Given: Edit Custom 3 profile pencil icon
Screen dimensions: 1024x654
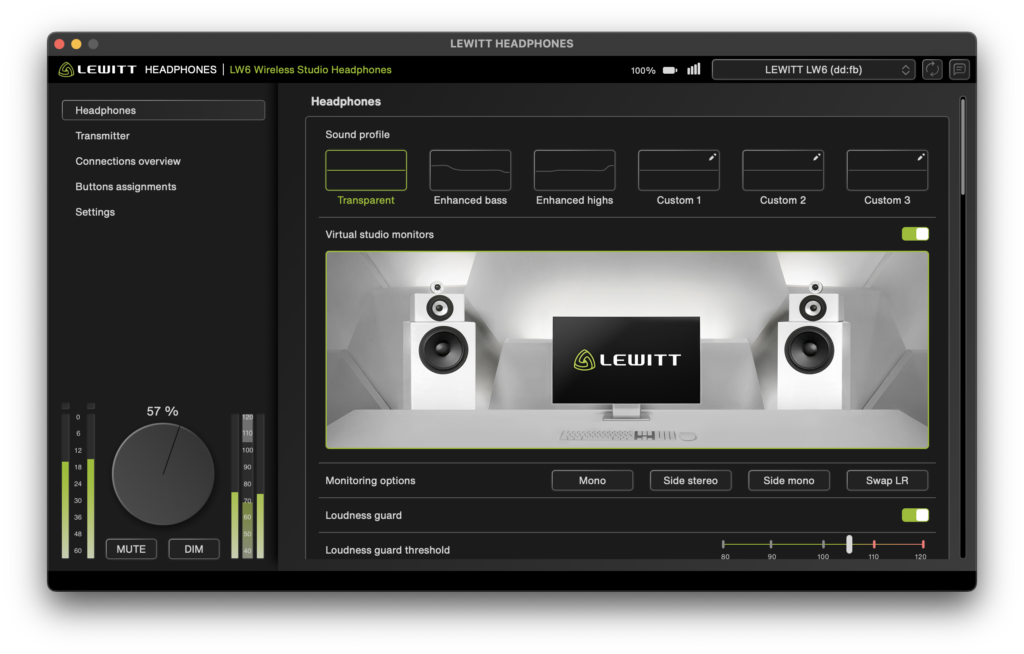Looking at the screenshot, I should point(921,157).
